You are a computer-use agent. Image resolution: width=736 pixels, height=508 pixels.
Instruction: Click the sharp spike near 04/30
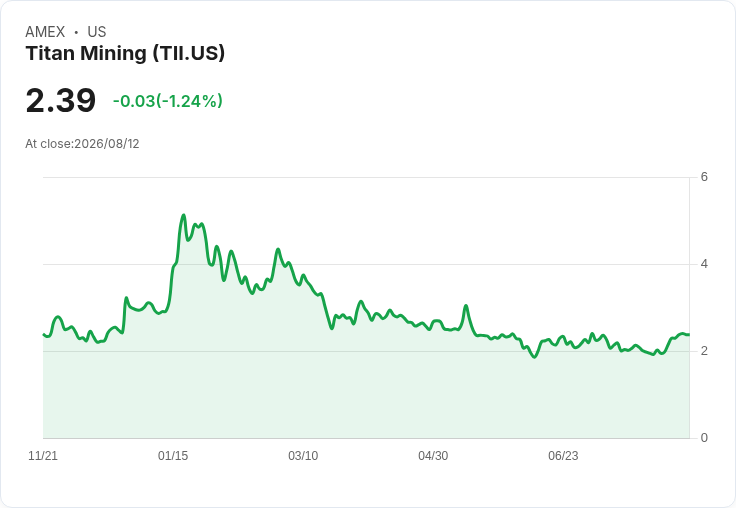pyautogui.click(x=466, y=306)
